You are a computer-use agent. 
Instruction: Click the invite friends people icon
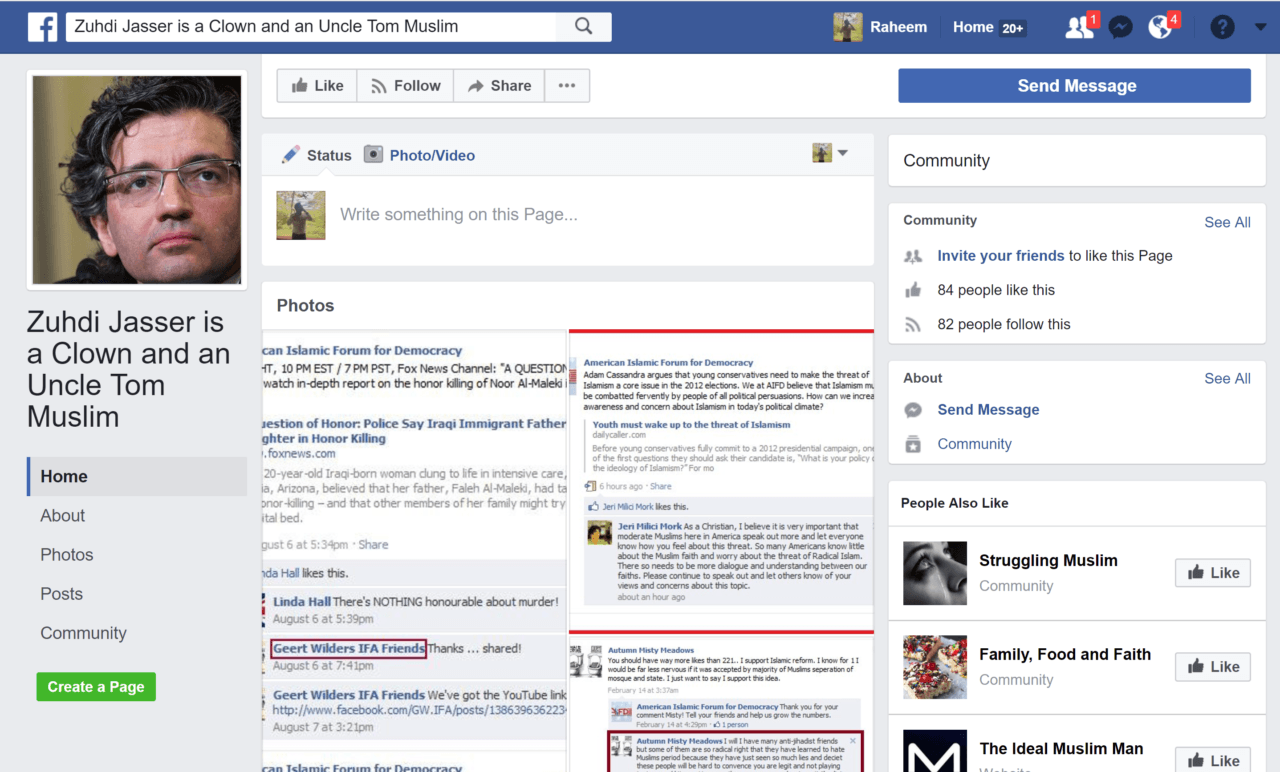(912, 256)
